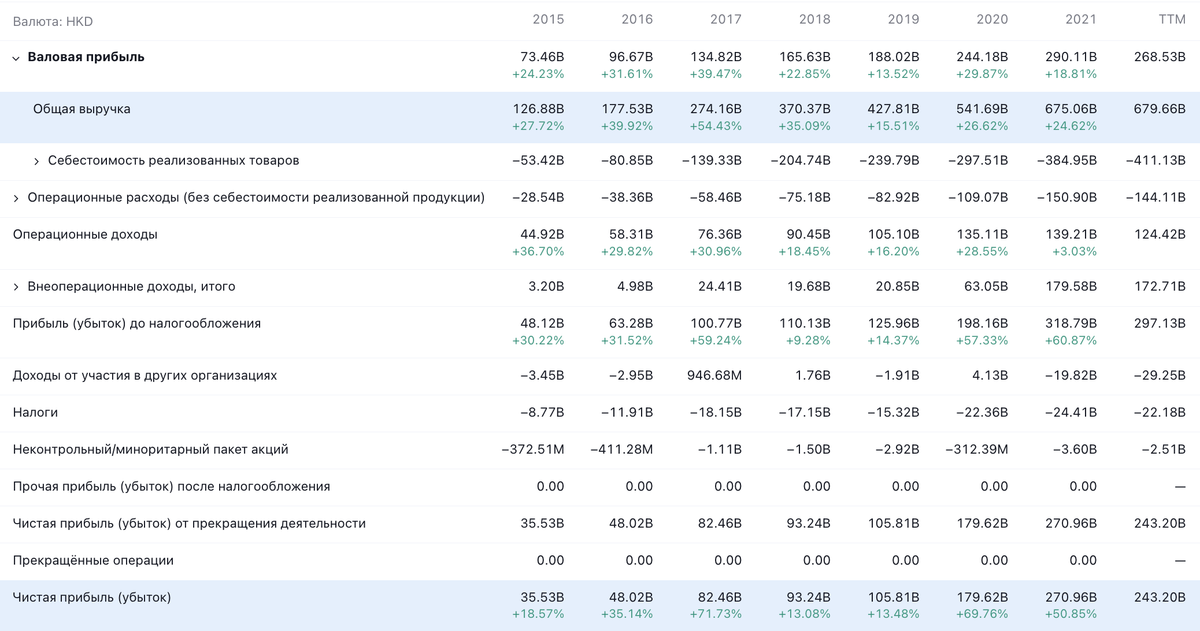Viewport: 1200px width, 631px height.
Task: Select the TTM column header
Action: [x=1171, y=19]
